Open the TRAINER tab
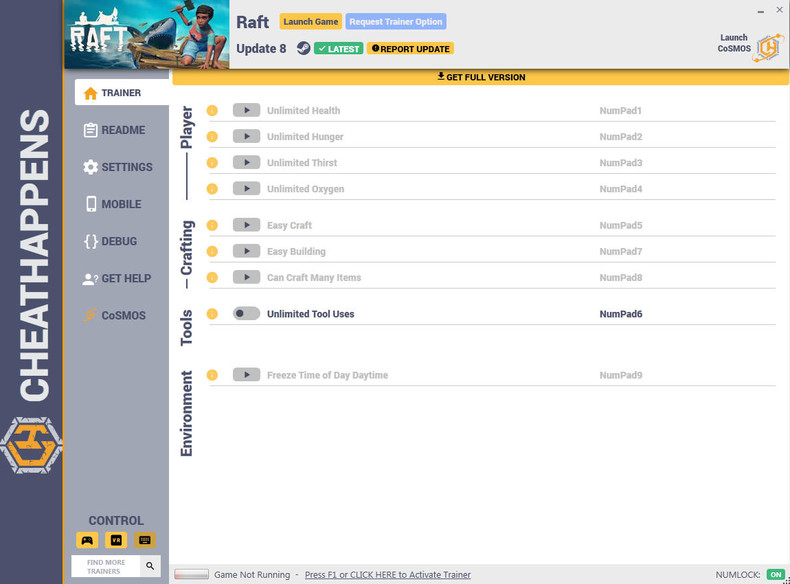 click(x=121, y=93)
